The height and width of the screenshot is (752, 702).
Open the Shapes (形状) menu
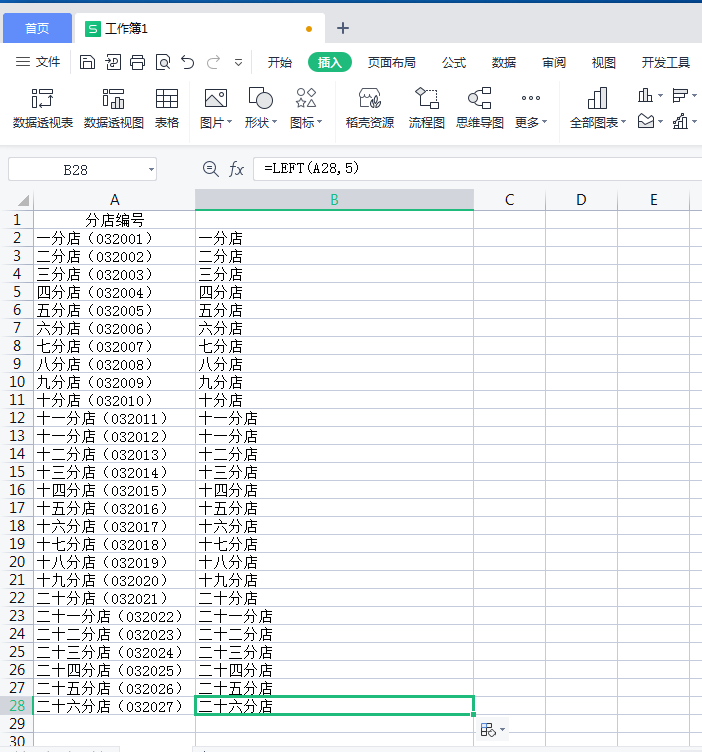[x=260, y=109]
